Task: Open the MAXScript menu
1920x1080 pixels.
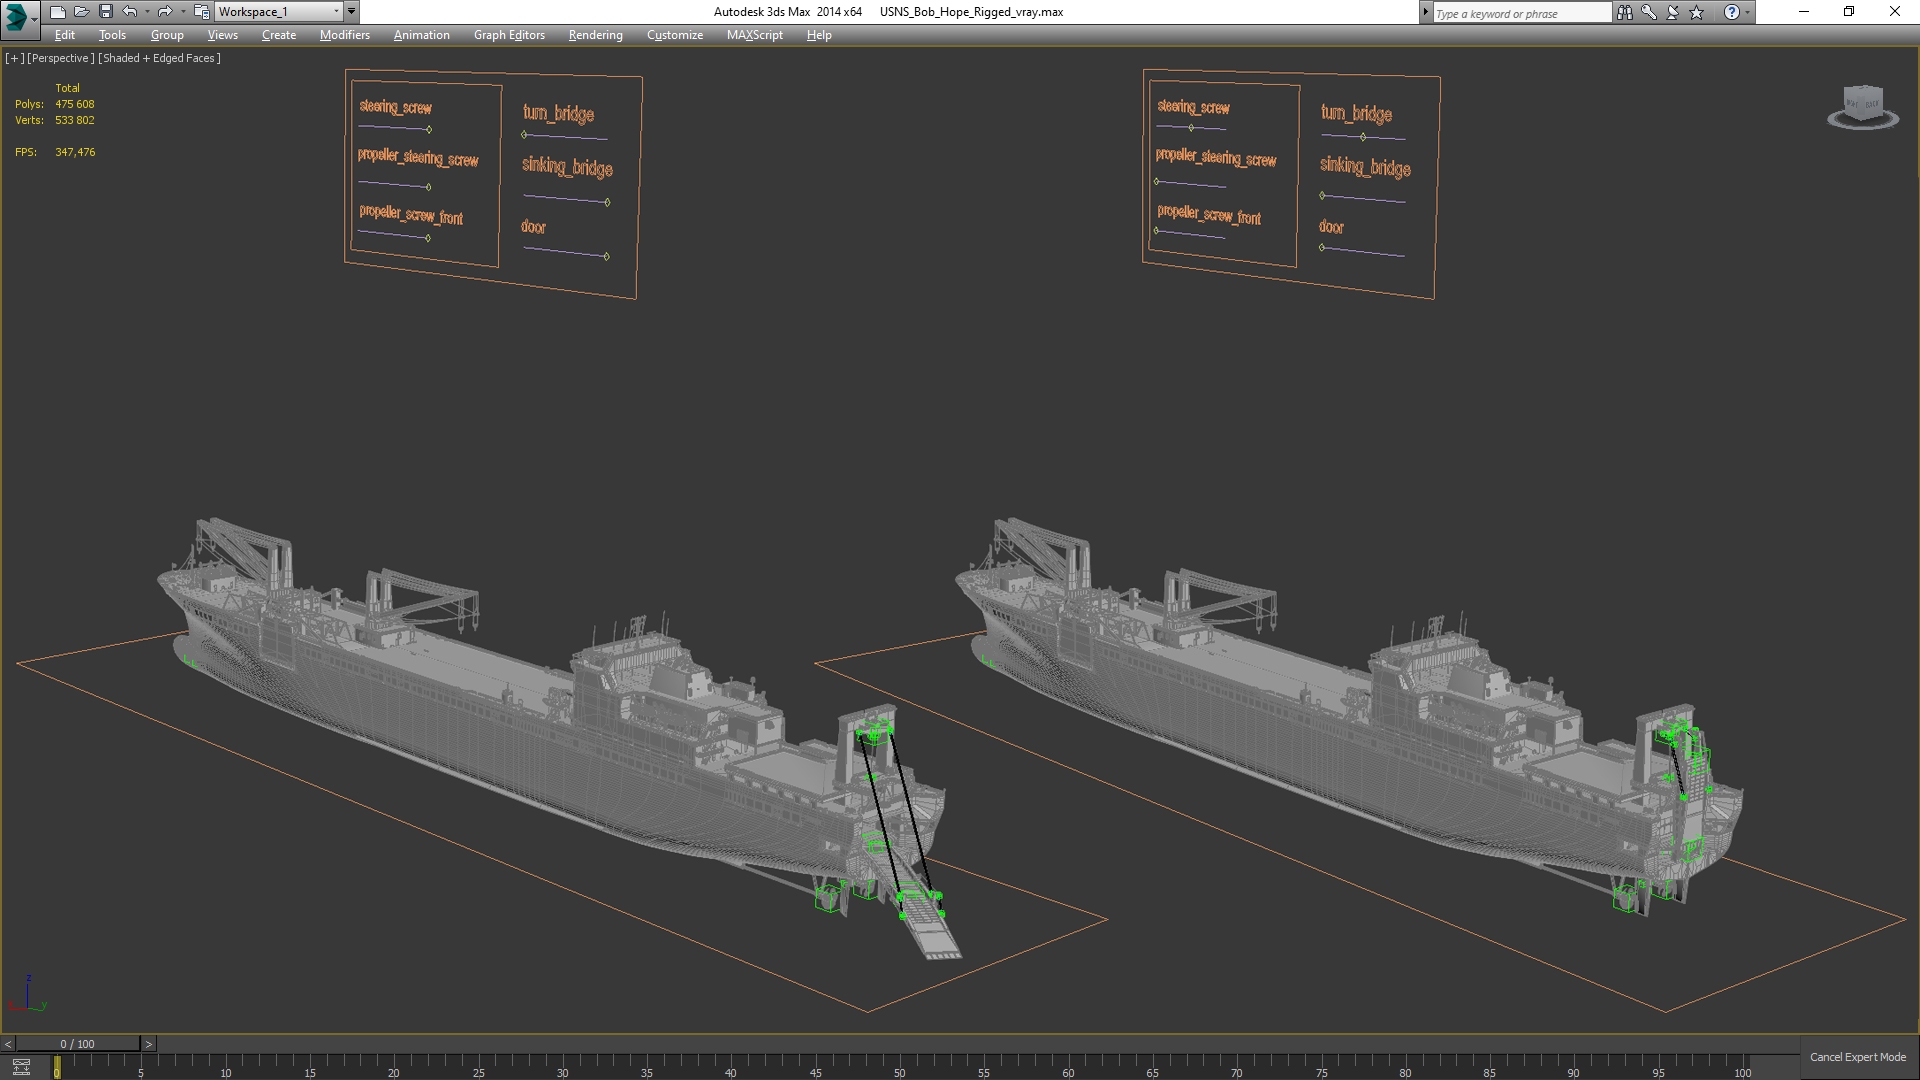Action: (755, 35)
